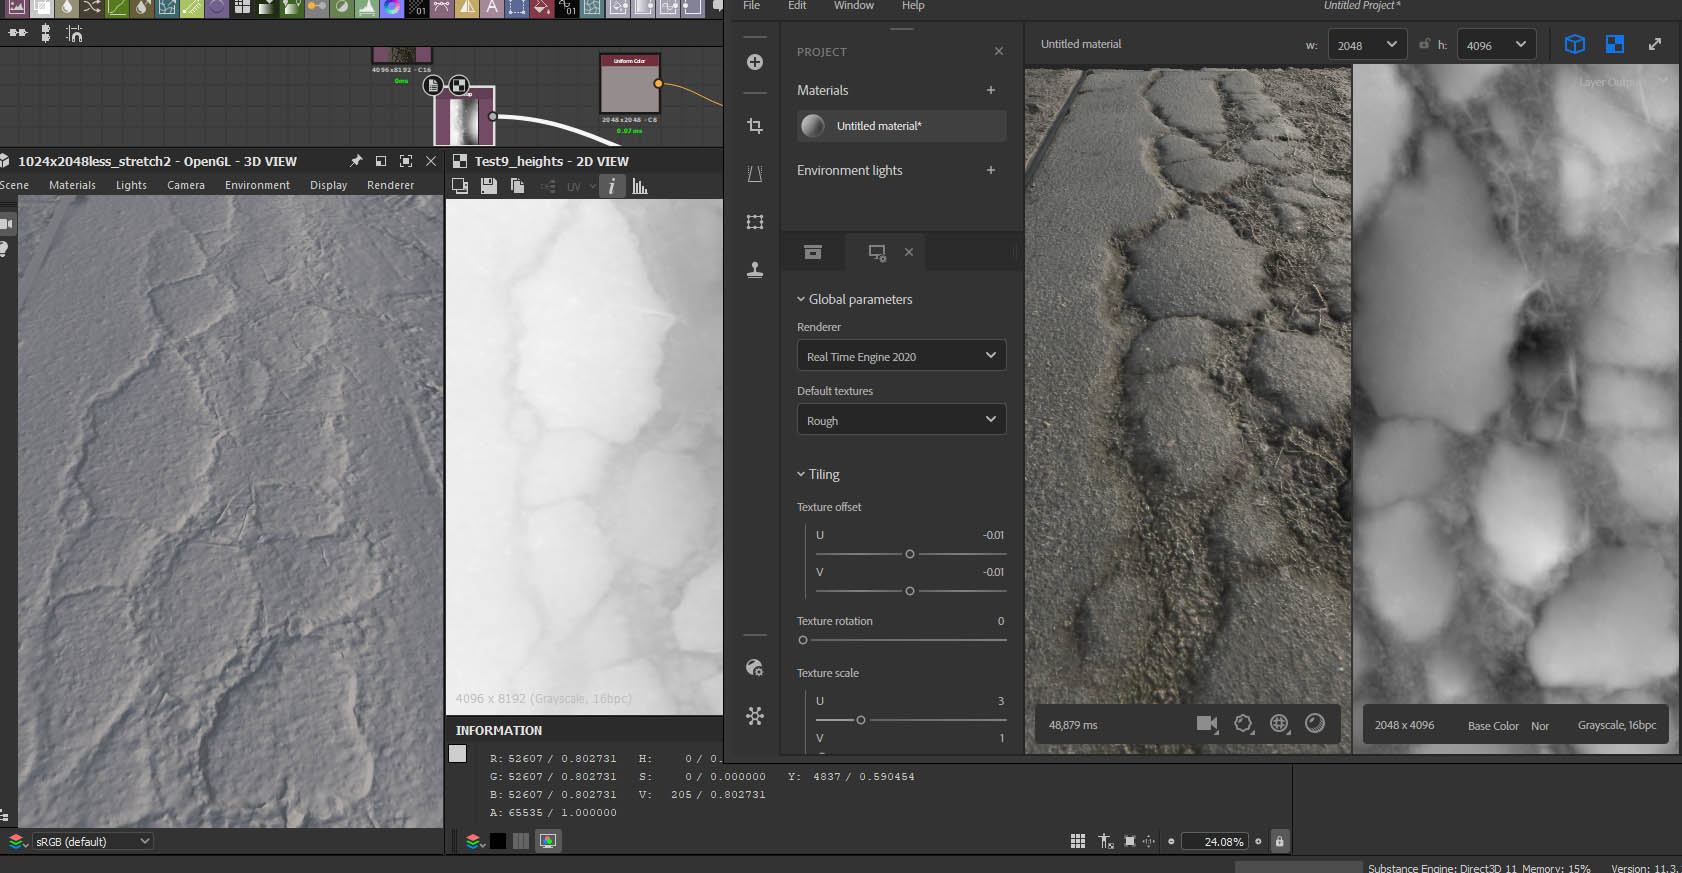This screenshot has width=1682, height=873.
Task: Click the snap nodes to grid icon
Action: coord(74,33)
